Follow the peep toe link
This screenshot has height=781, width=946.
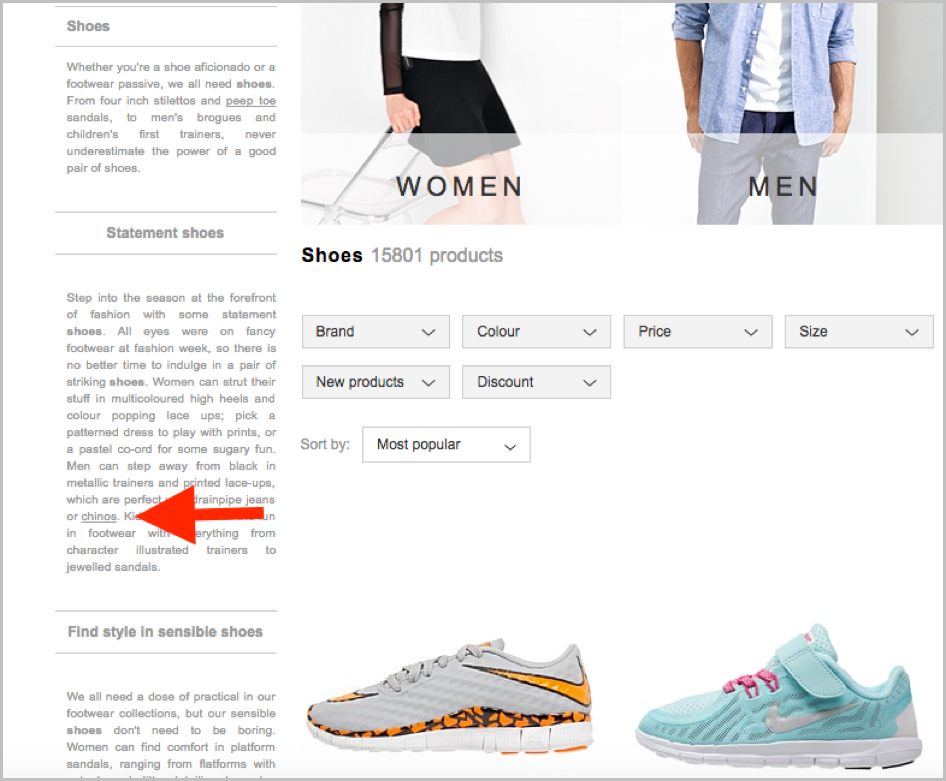click(x=251, y=101)
